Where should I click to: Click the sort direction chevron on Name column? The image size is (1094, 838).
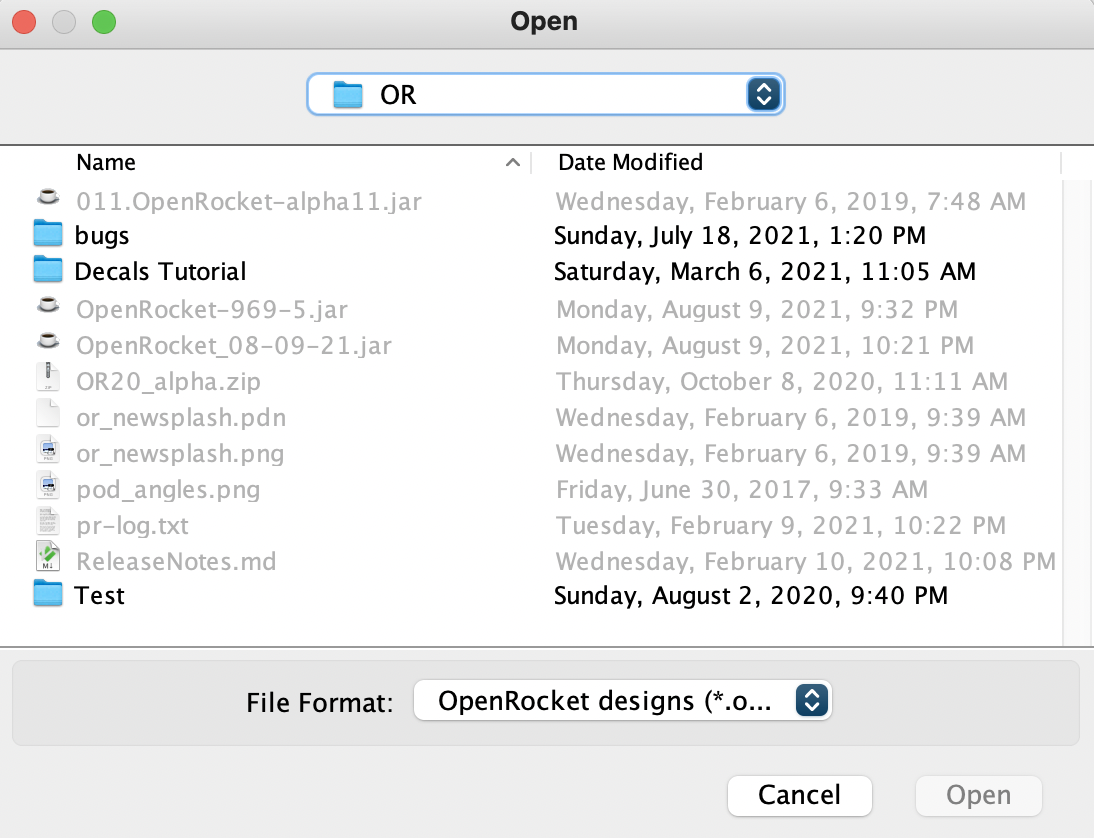click(512, 162)
